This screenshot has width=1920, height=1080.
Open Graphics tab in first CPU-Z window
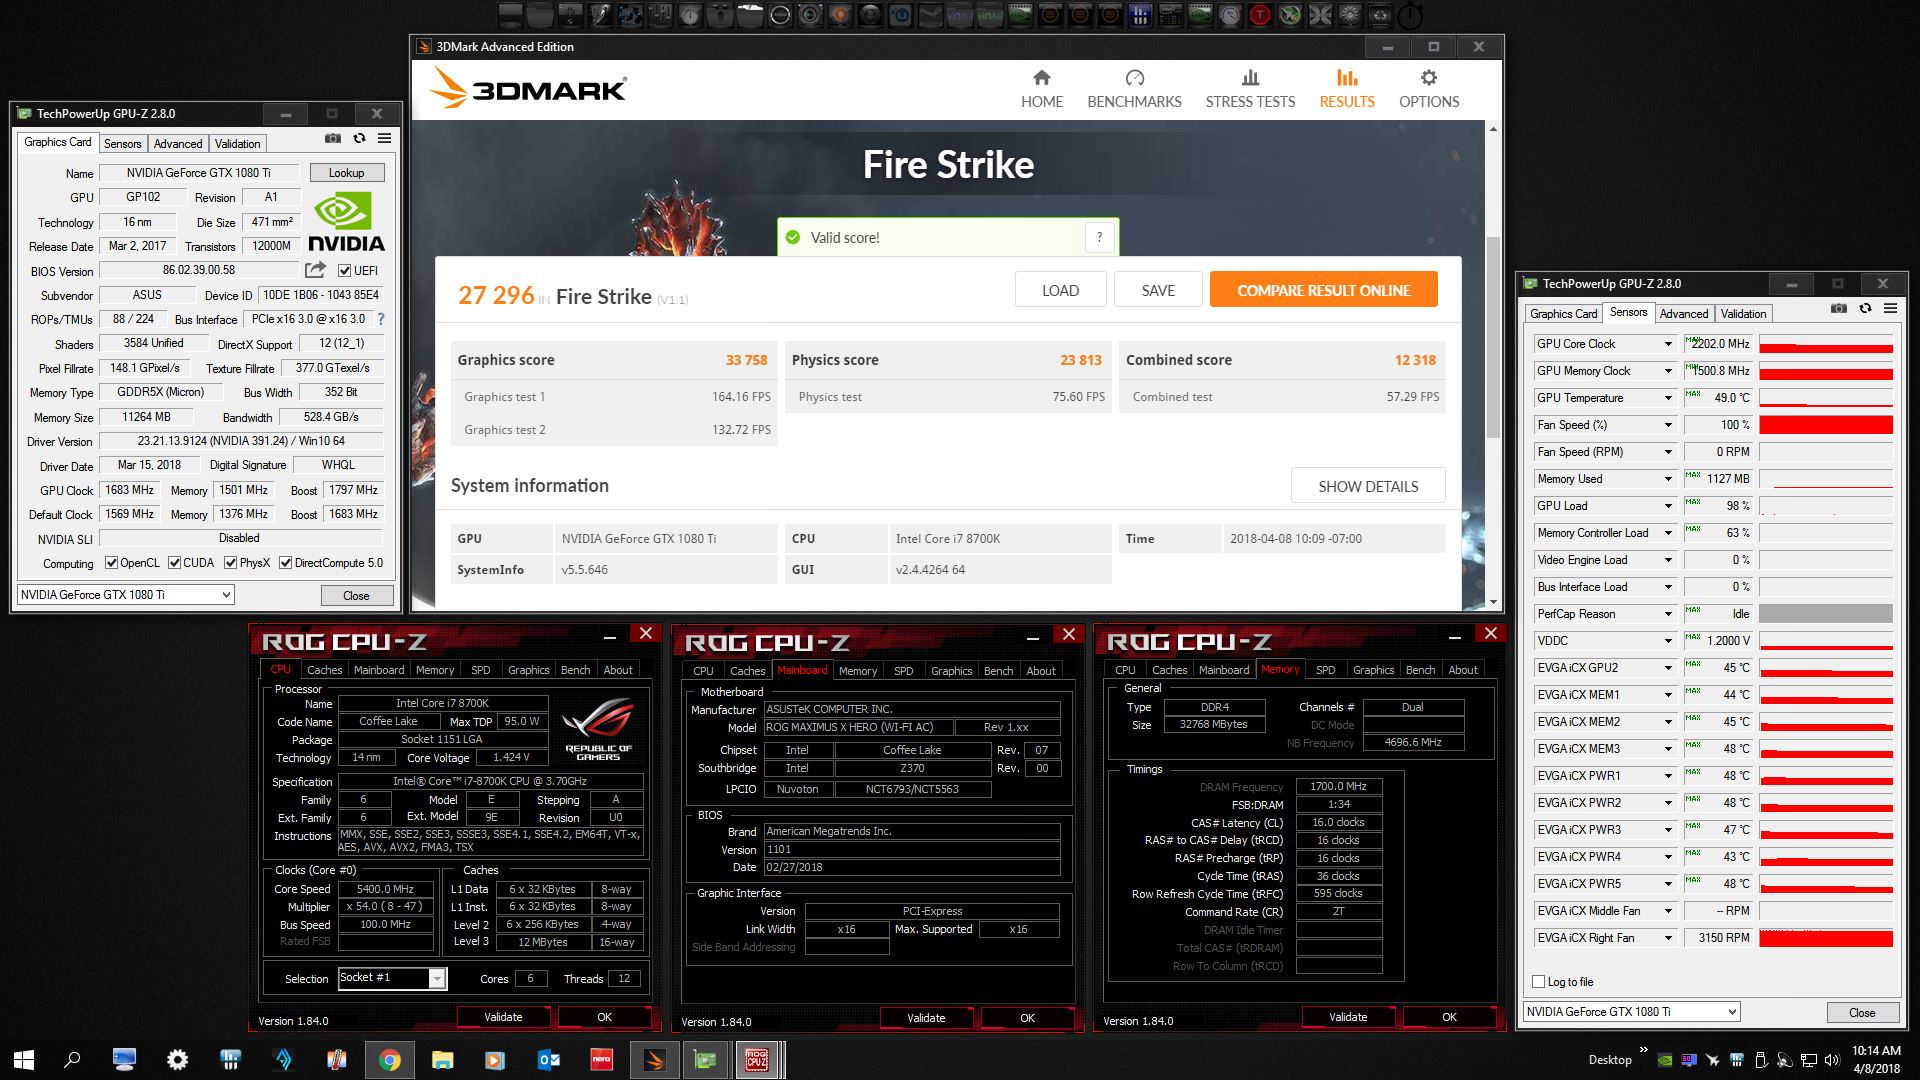(528, 670)
